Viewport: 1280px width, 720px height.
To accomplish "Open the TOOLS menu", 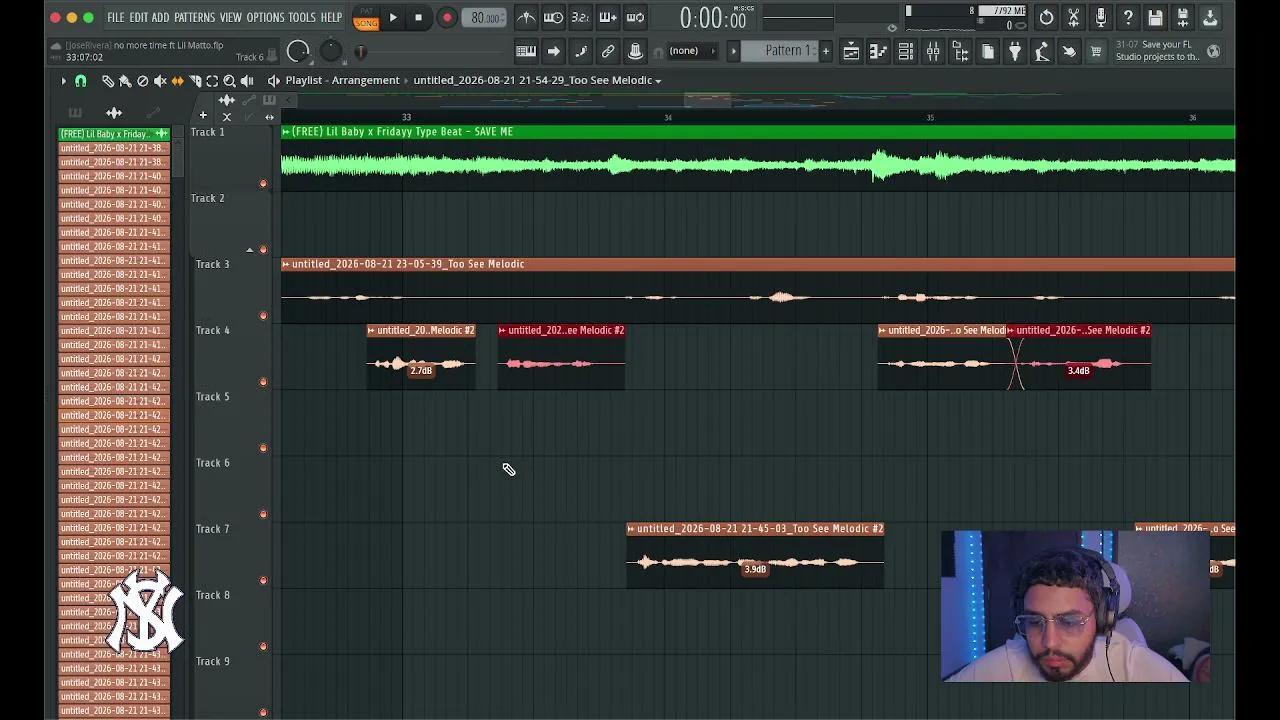I will (302, 17).
